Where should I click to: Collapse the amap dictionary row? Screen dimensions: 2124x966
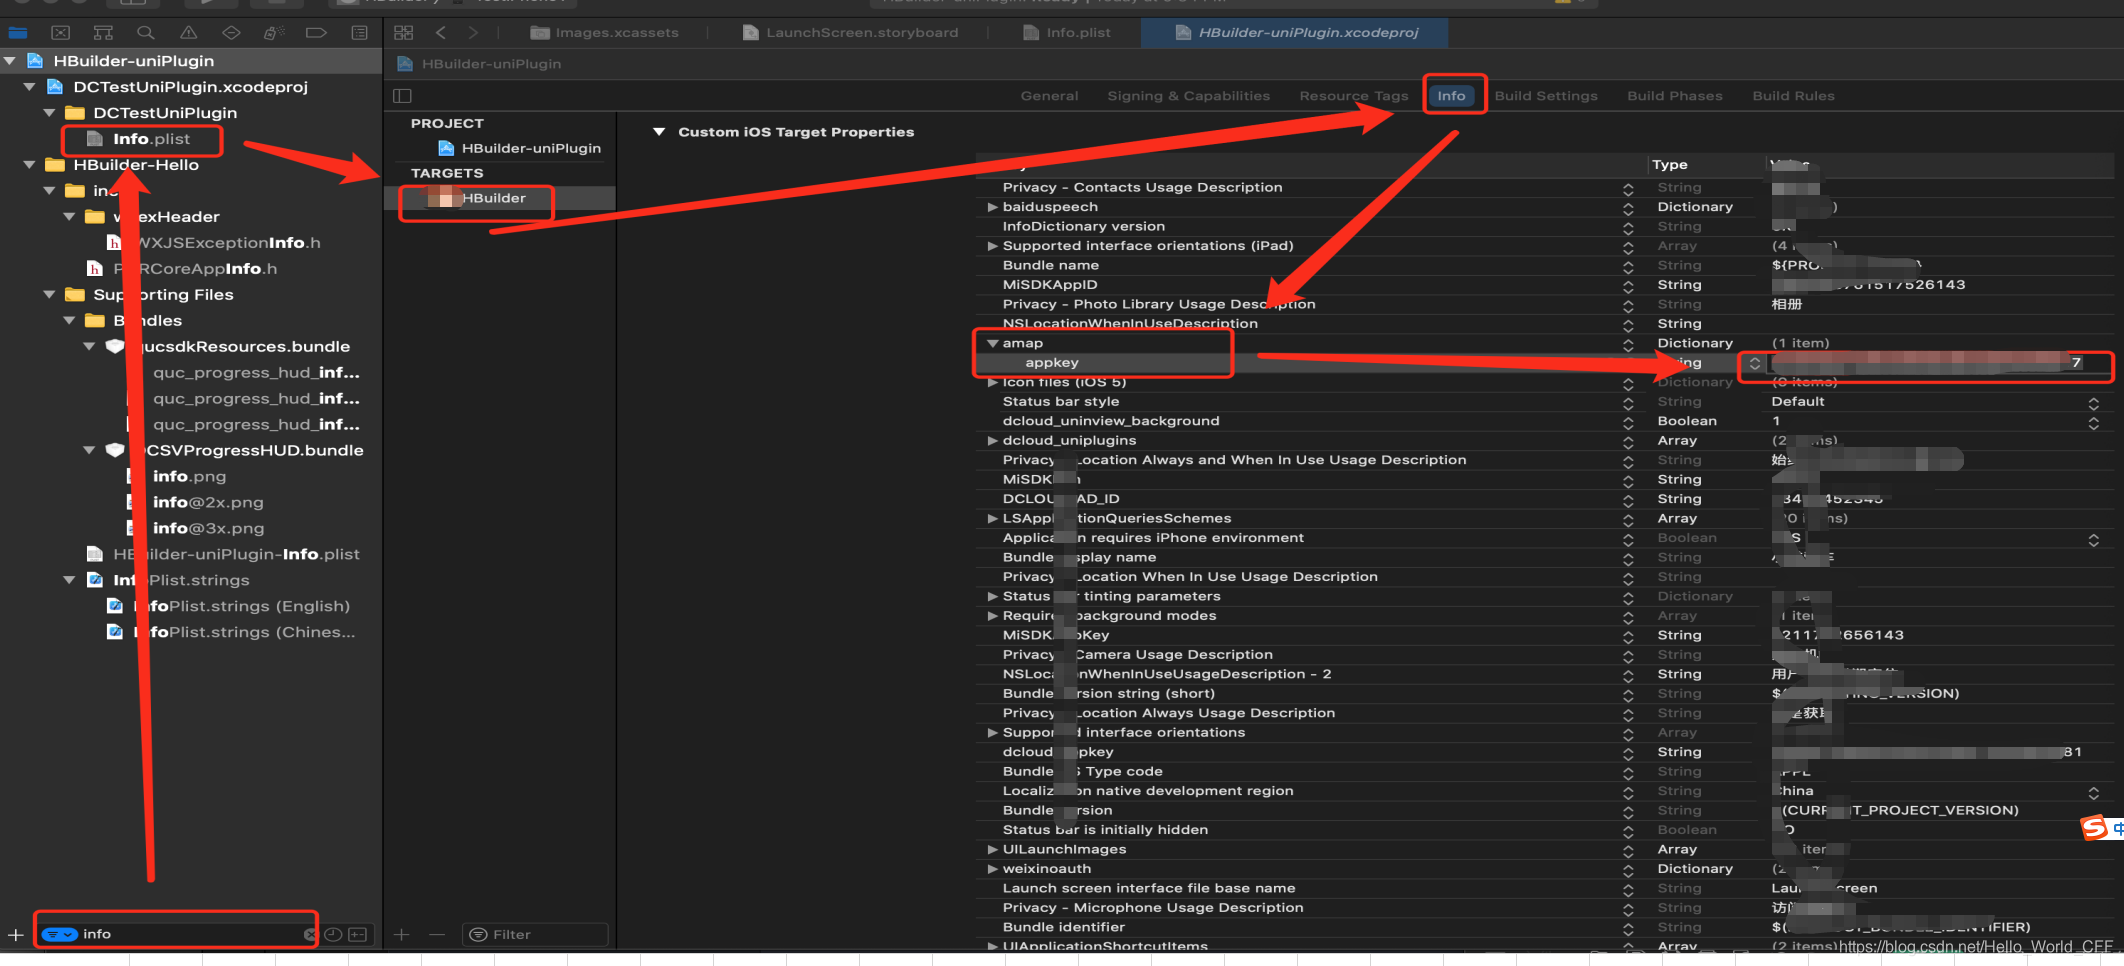coord(992,343)
